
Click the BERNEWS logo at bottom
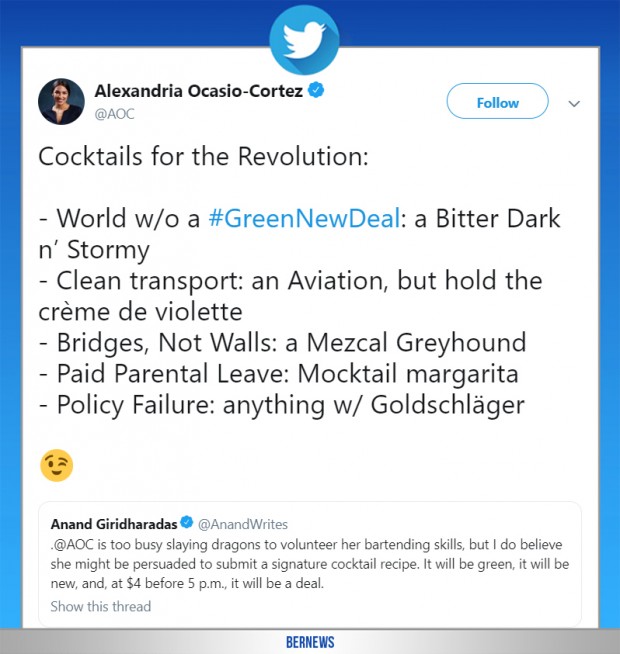(310, 643)
